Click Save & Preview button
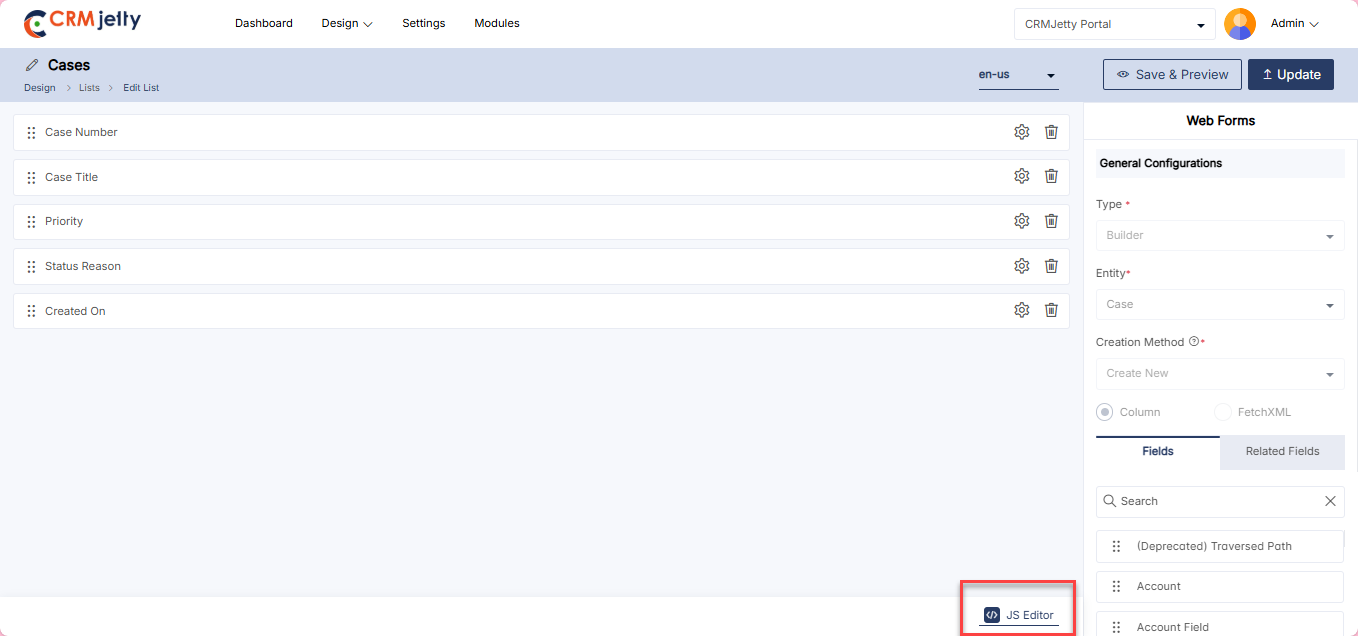The image size is (1358, 636). click(x=1172, y=75)
